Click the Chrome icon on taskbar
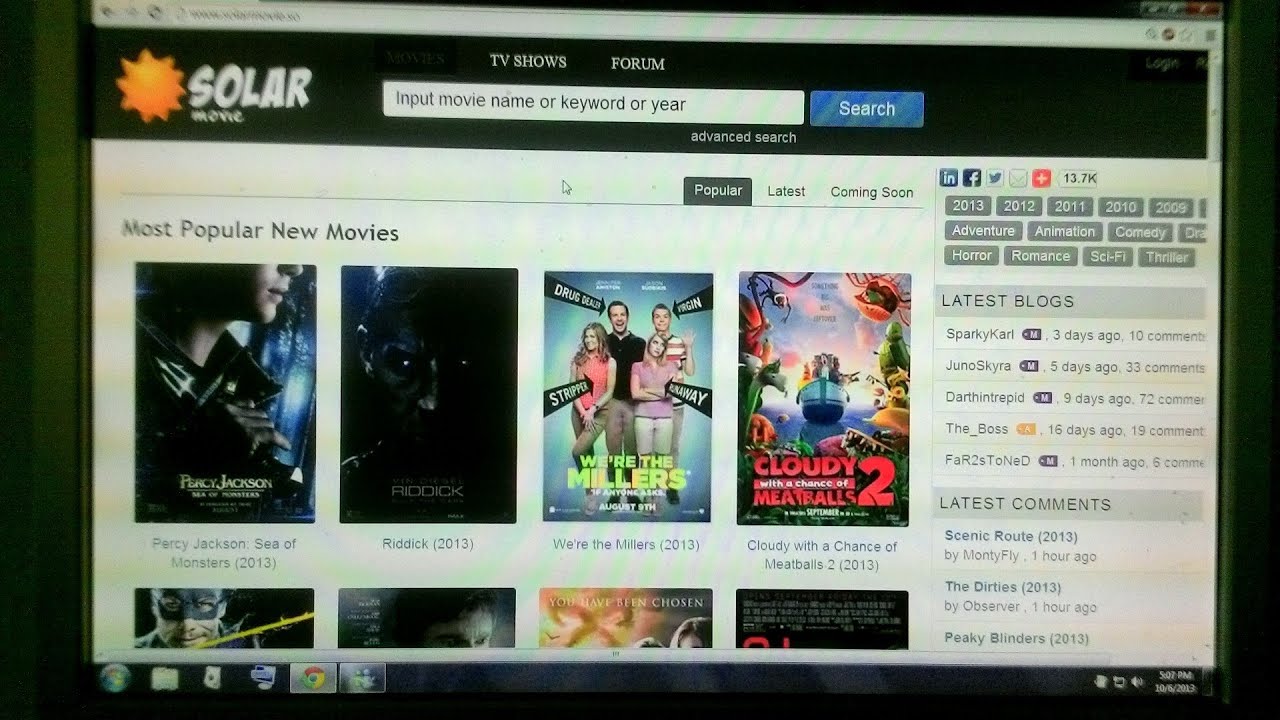This screenshot has height=720, width=1280. pyautogui.click(x=313, y=678)
